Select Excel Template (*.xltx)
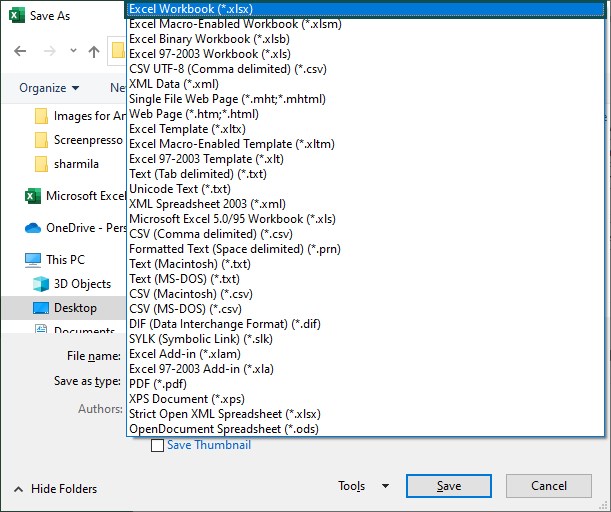The image size is (611, 512). [x=365, y=129]
